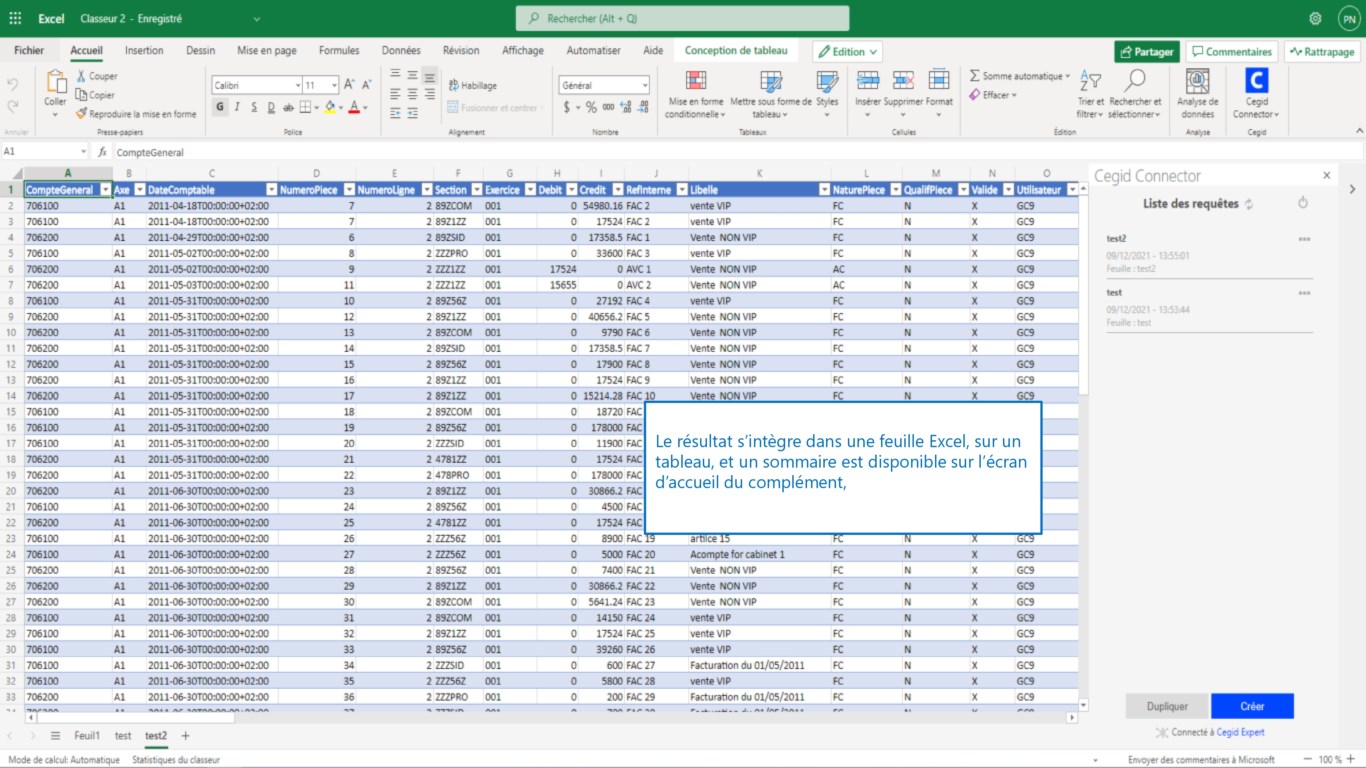
Task: Open settings gear in title bar
Action: pyautogui.click(x=1315, y=19)
